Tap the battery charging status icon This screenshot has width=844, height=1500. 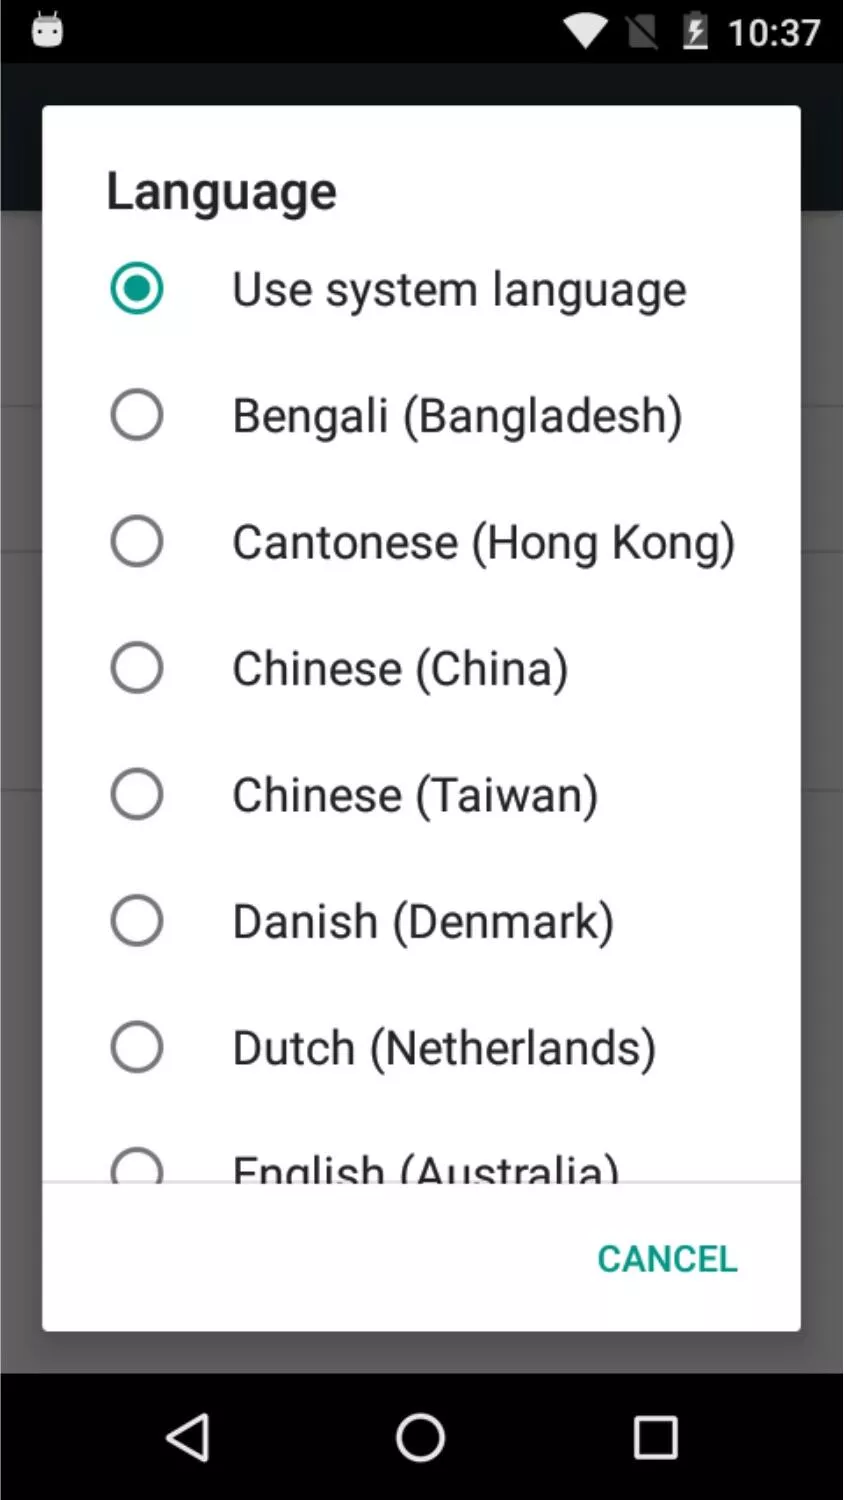(x=695, y=32)
